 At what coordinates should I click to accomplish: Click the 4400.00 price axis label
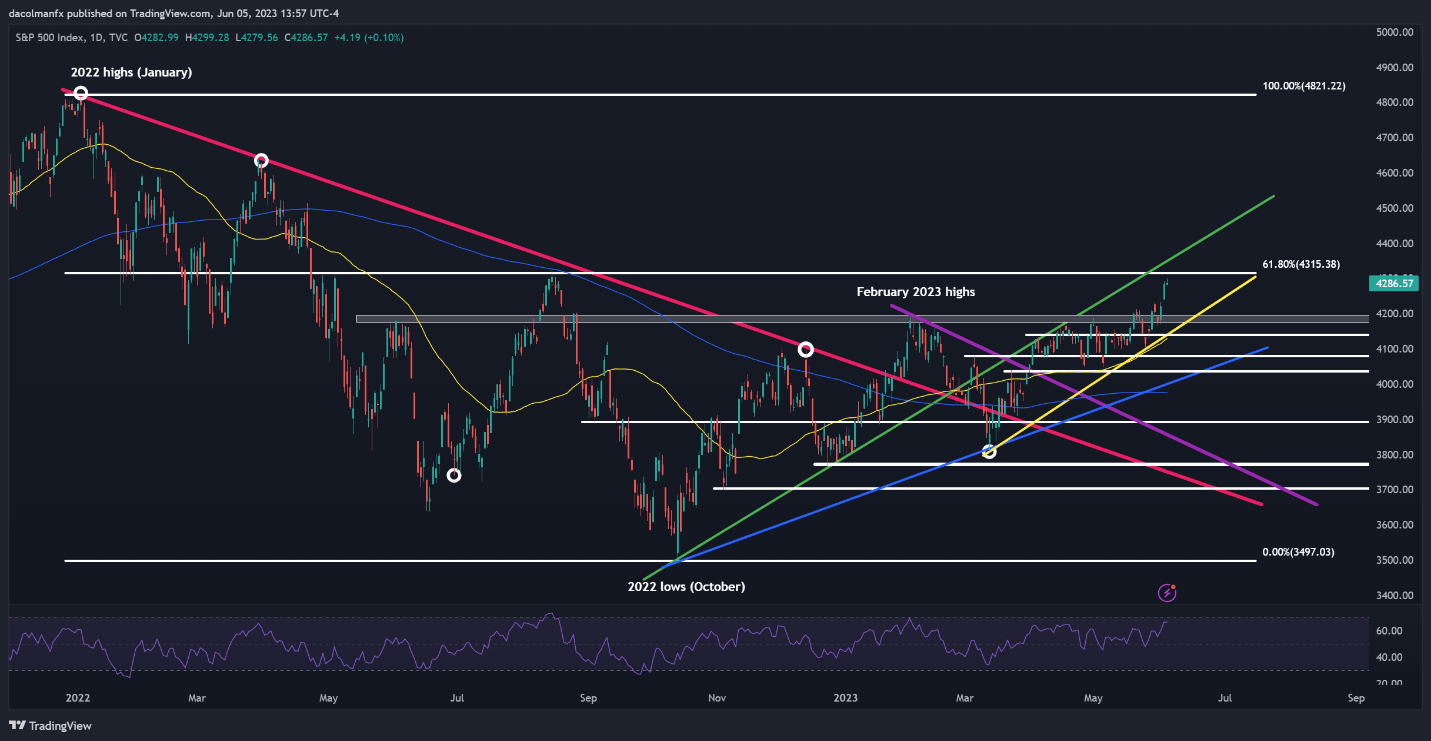point(1393,244)
